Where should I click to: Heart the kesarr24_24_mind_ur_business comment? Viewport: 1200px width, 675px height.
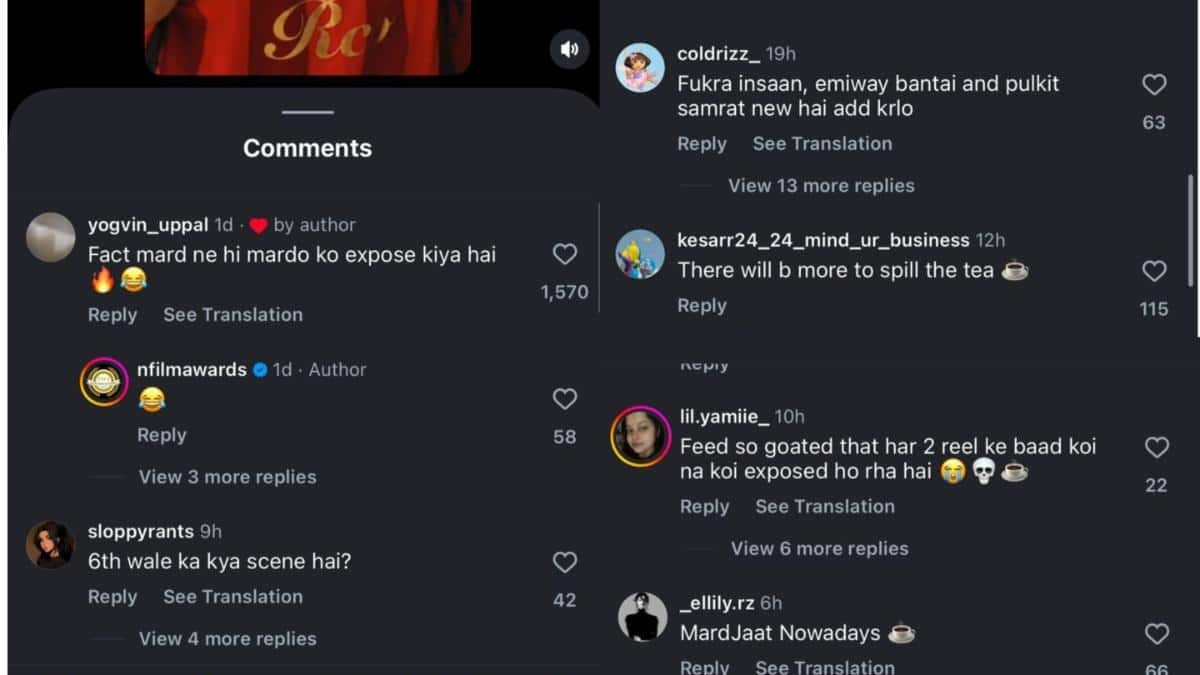[x=1154, y=271]
